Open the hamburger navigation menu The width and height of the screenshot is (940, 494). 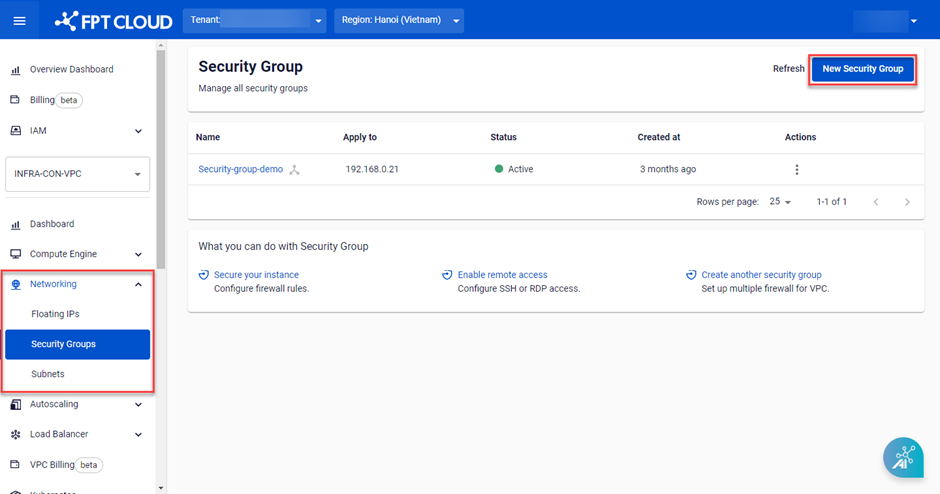pos(20,20)
